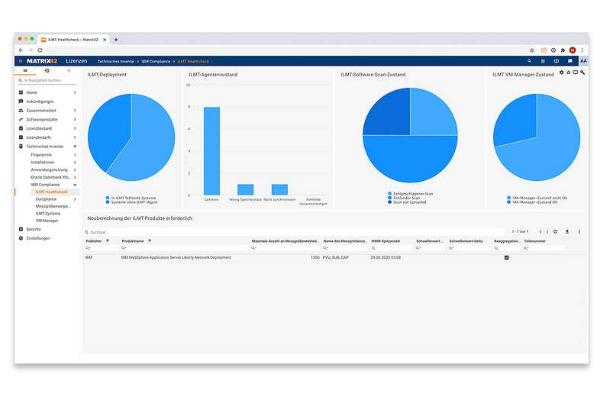Viewport: 600px width, 400px height.
Task: Click the Lizenzbestand navigation icon
Action: tap(21, 128)
